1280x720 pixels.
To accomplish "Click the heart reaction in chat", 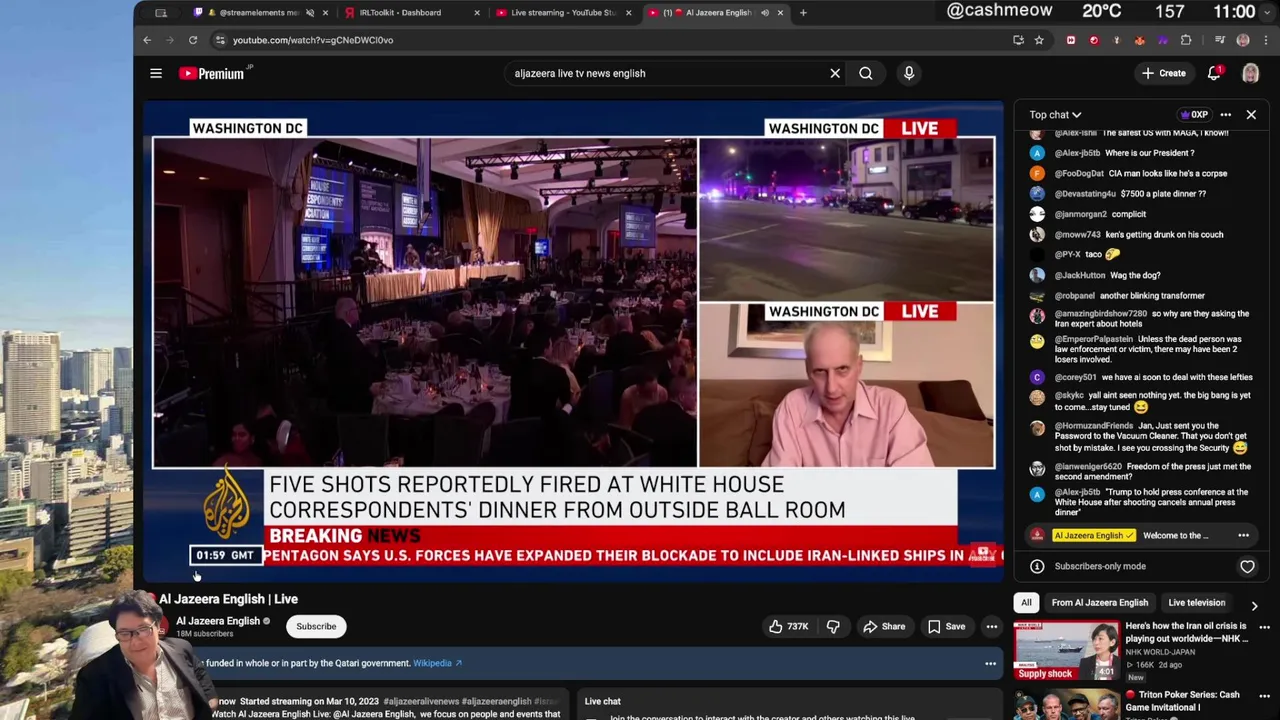I will pyautogui.click(x=1247, y=566).
